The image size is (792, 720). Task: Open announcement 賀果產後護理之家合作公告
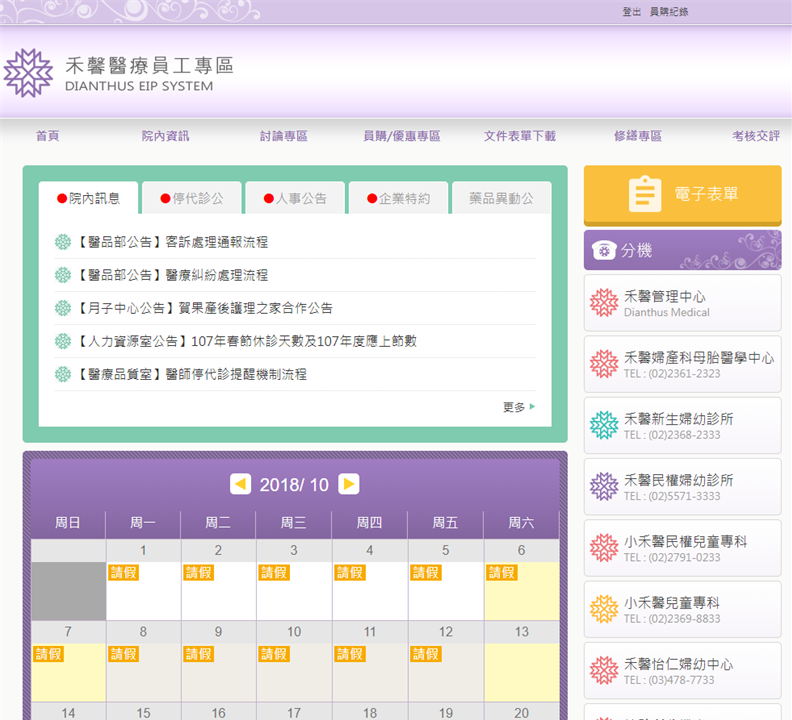coord(205,308)
